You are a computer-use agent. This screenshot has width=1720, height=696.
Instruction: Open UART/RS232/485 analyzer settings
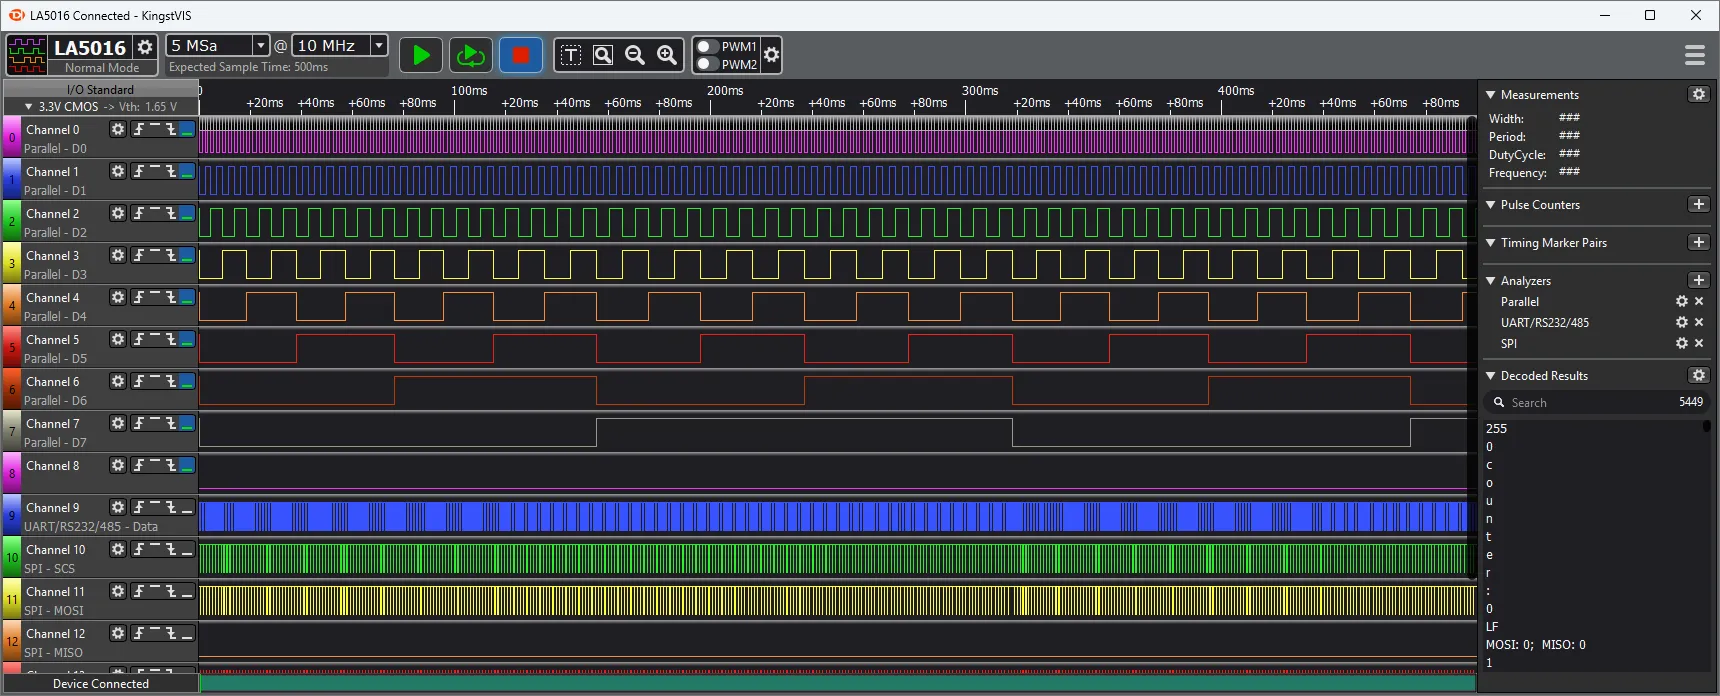[1681, 322]
